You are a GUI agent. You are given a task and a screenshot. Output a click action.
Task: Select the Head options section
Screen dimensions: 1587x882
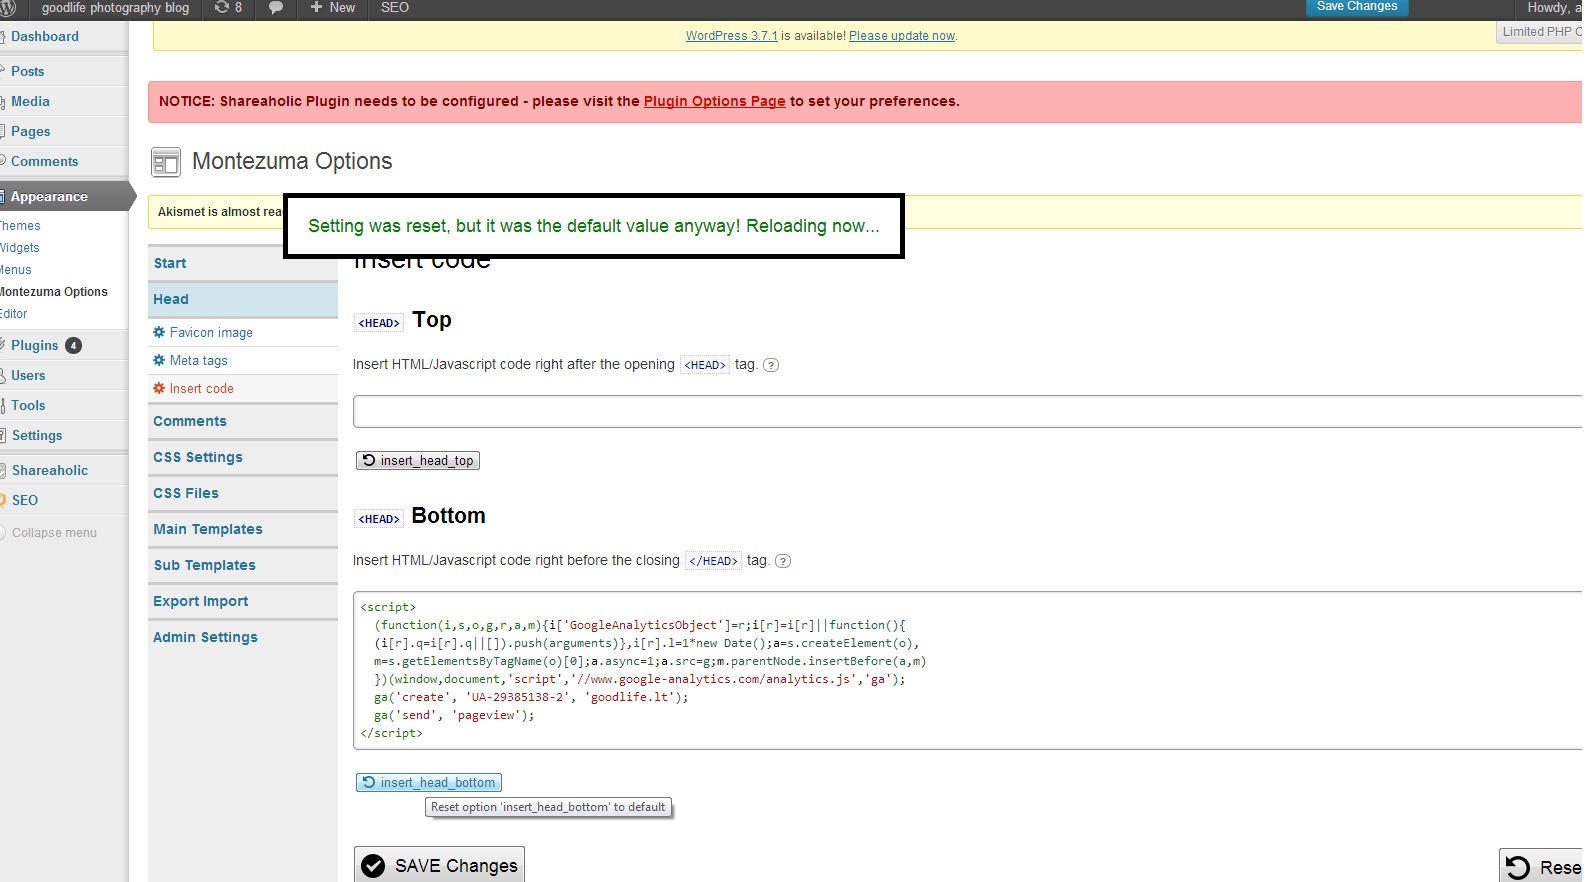(243, 299)
